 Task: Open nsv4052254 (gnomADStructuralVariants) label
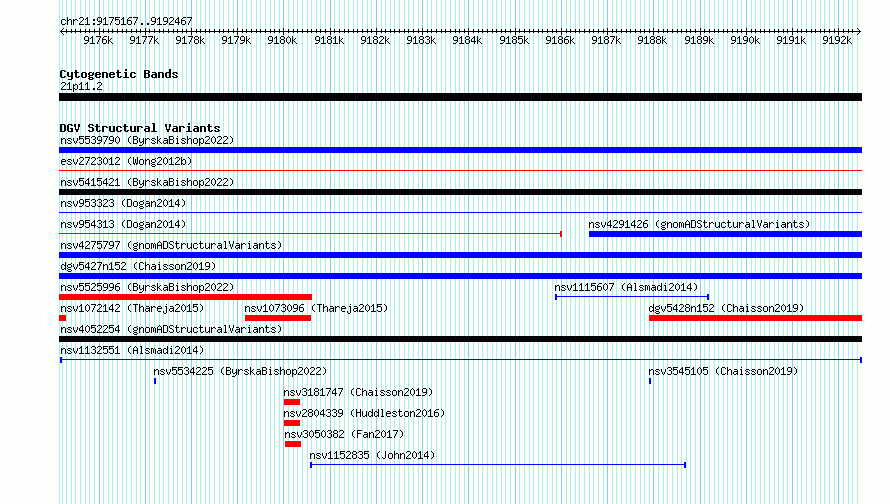point(171,329)
